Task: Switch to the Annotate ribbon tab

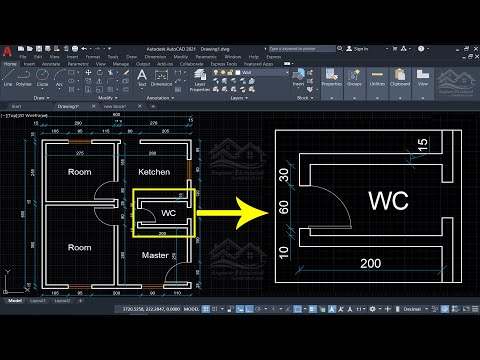Action: click(51, 64)
